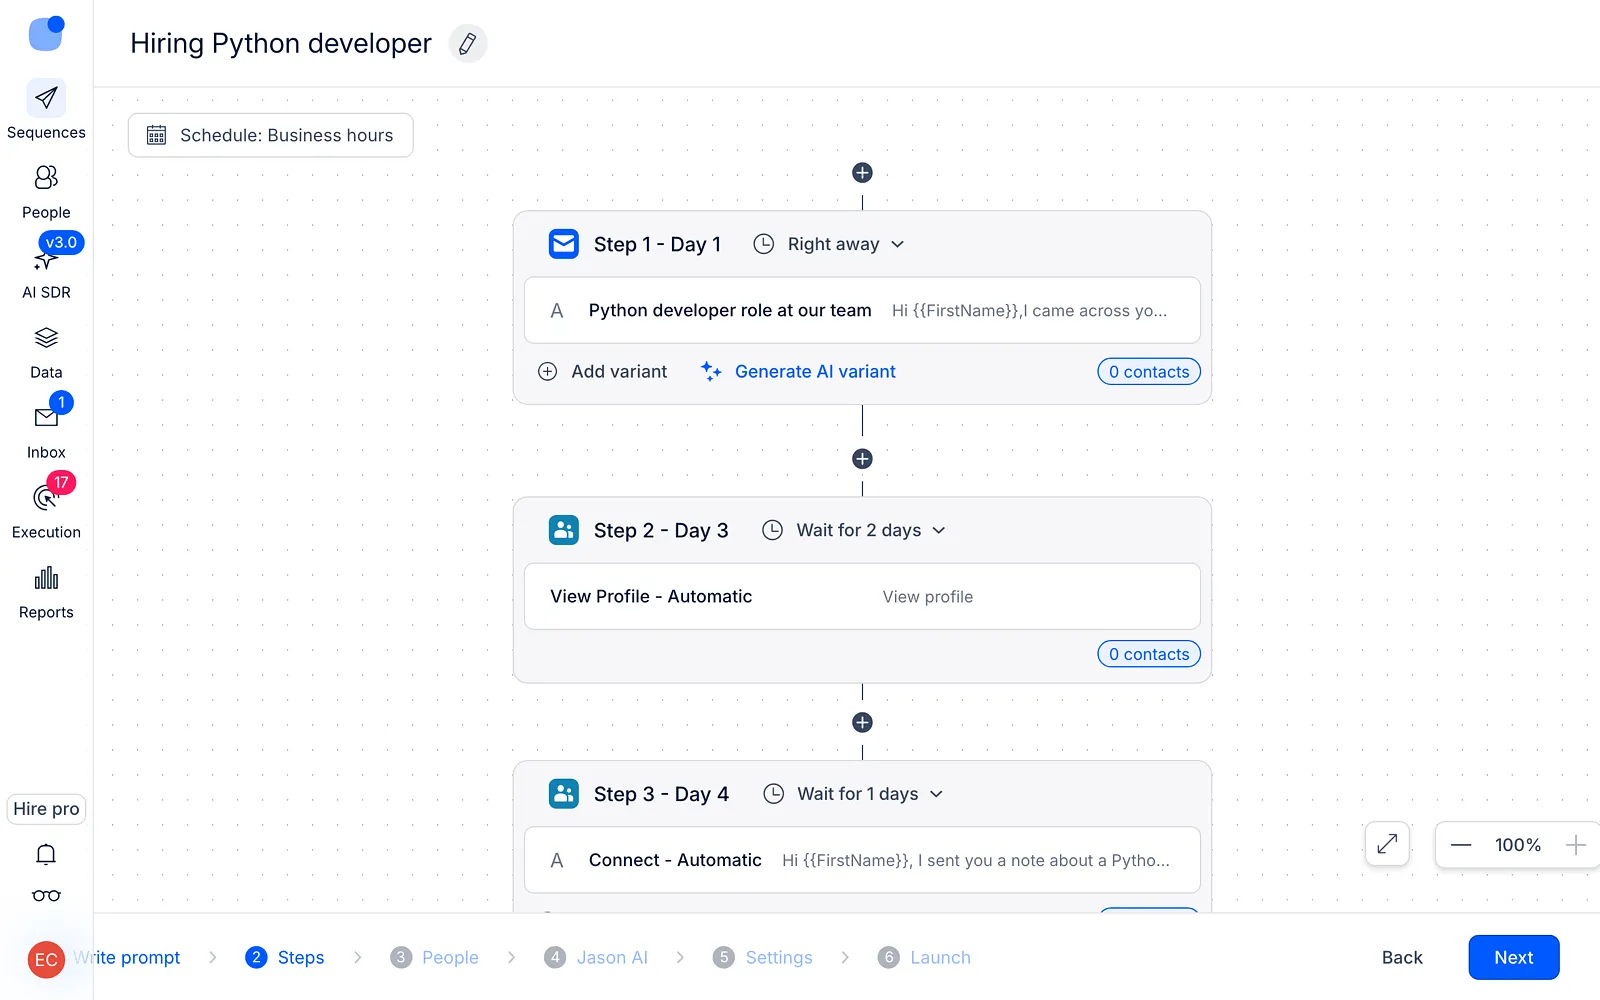Viewport: 1600px width, 1000px height.
Task: Go to the Jason AI wizard step
Action: pyautogui.click(x=596, y=957)
